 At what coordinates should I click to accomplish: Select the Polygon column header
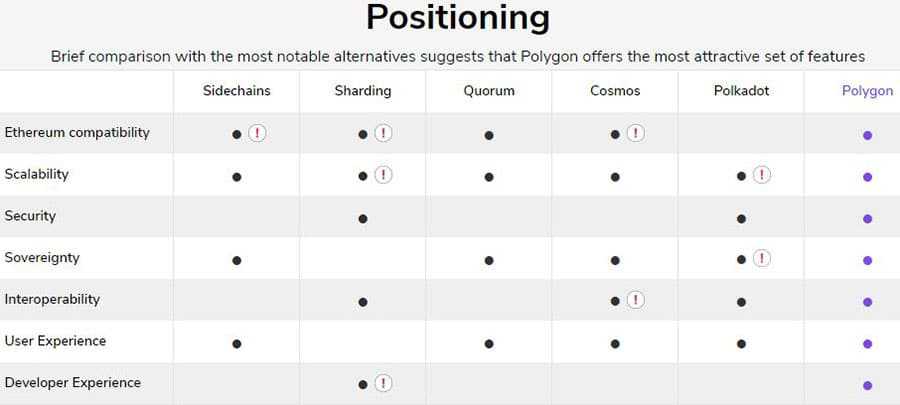(867, 91)
